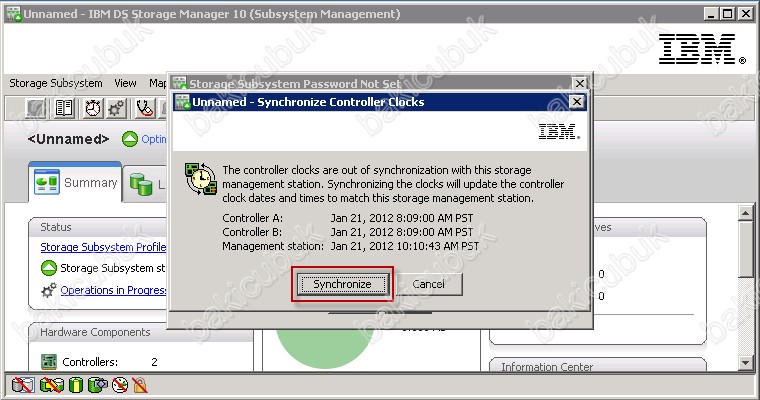Click the green-yellow cylinder status bar icon
Screen dimensions: 760x400
point(76,385)
